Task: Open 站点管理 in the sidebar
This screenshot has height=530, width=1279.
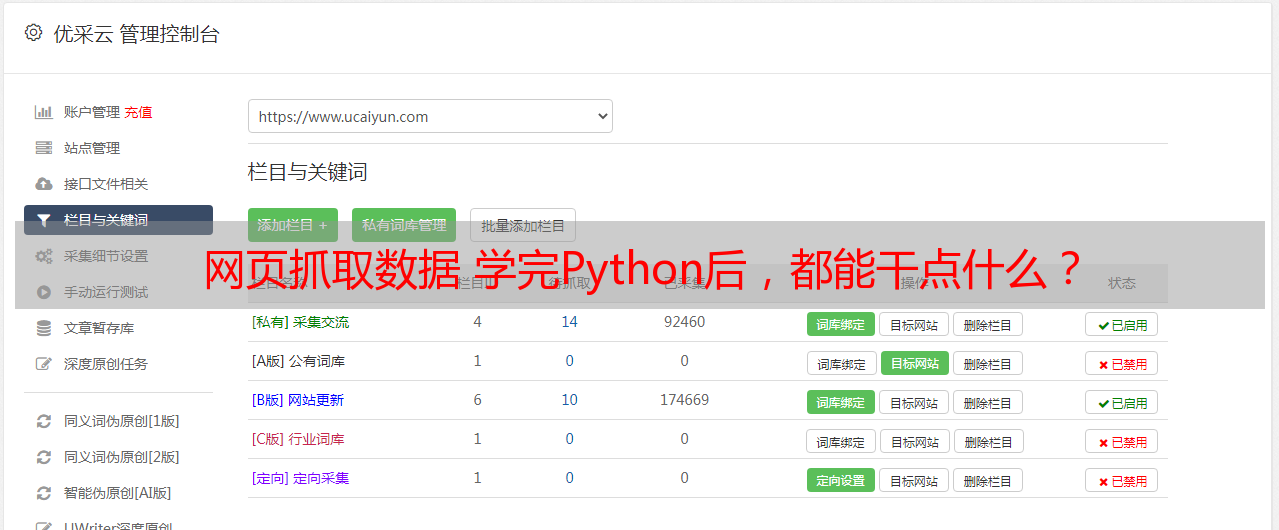Action: click(x=92, y=148)
